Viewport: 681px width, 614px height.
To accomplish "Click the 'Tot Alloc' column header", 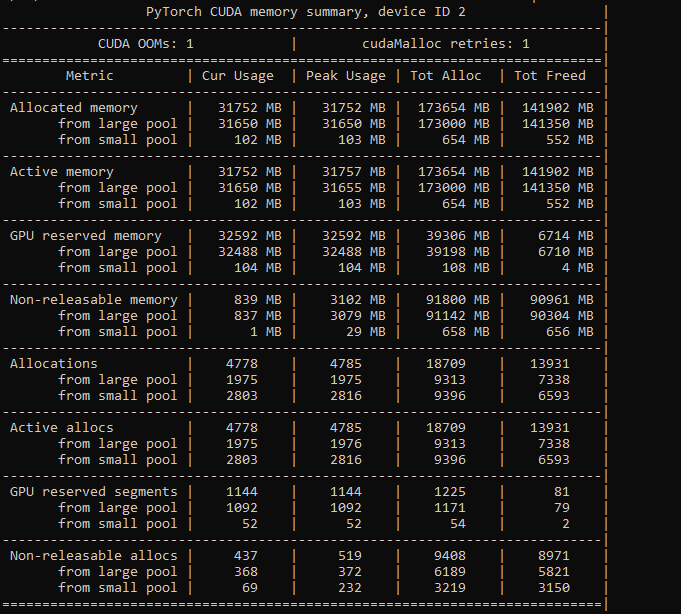I will (x=446, y=76).
